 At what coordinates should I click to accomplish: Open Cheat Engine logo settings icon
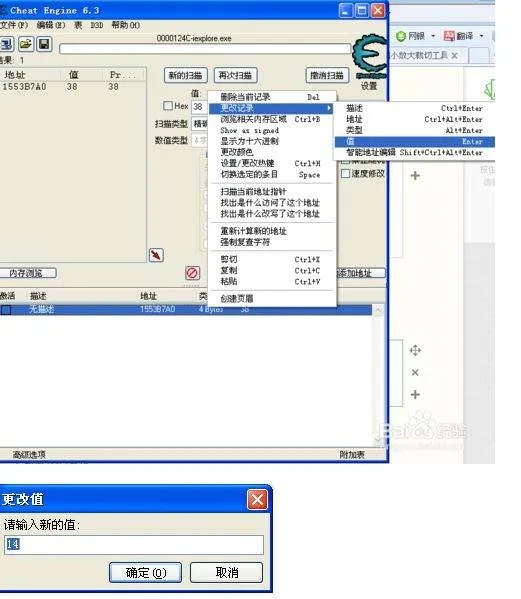[369, 57]
